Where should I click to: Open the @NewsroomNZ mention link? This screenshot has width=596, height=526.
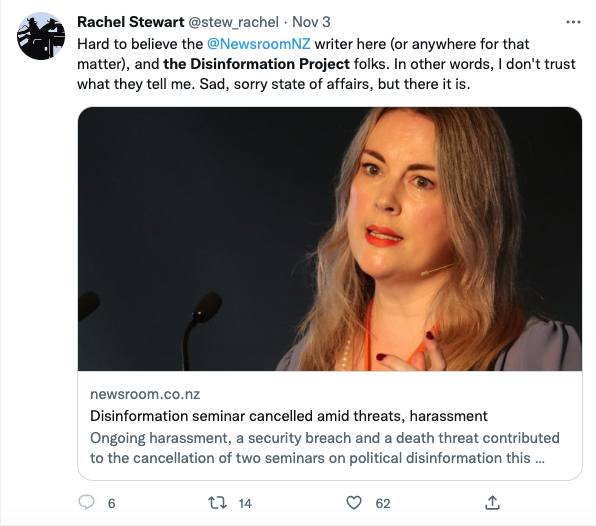[258, 44]
